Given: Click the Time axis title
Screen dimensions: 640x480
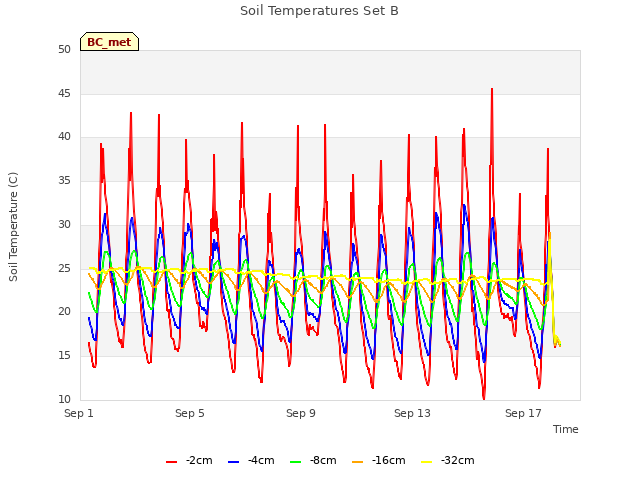Looking at the screenshot, I should (x=566, y=429).
